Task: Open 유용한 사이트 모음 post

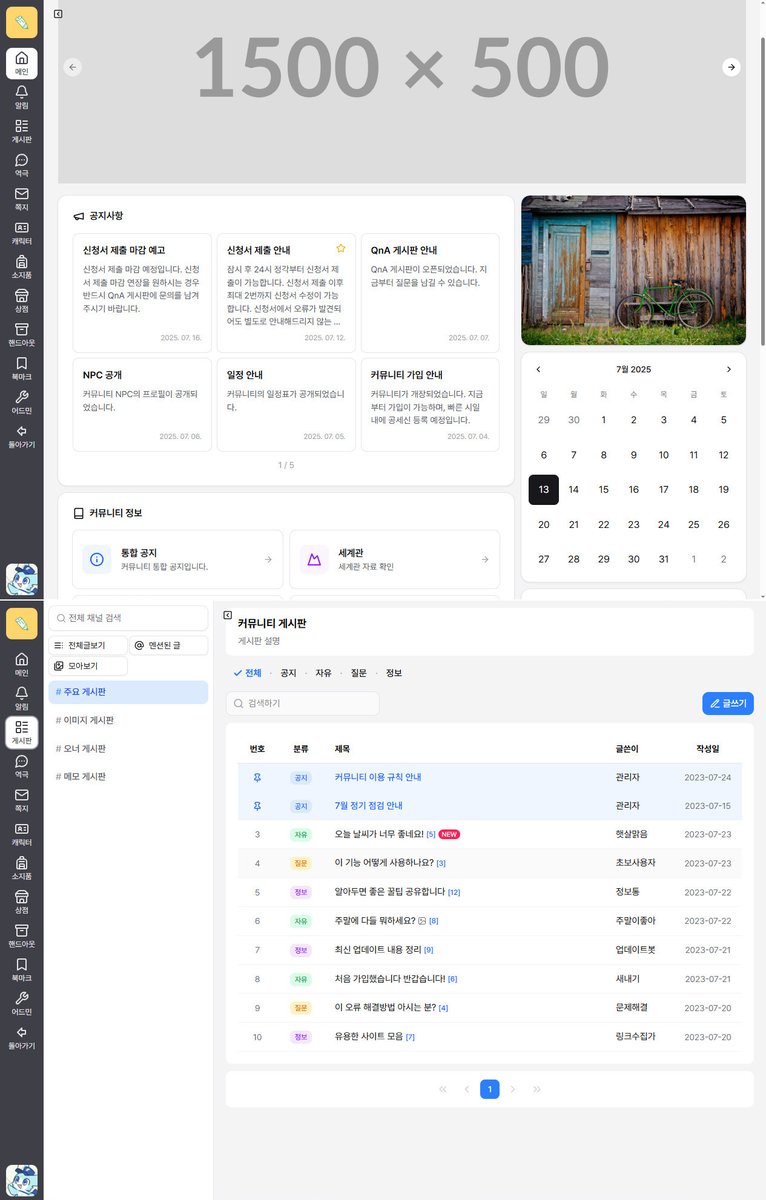Action: click(x=369, y=1036)
